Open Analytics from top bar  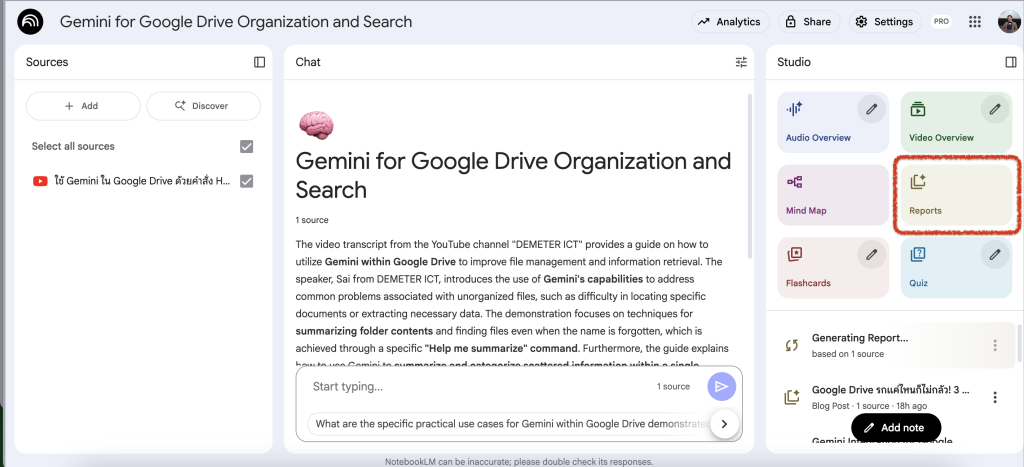click(x=729, y=22)
